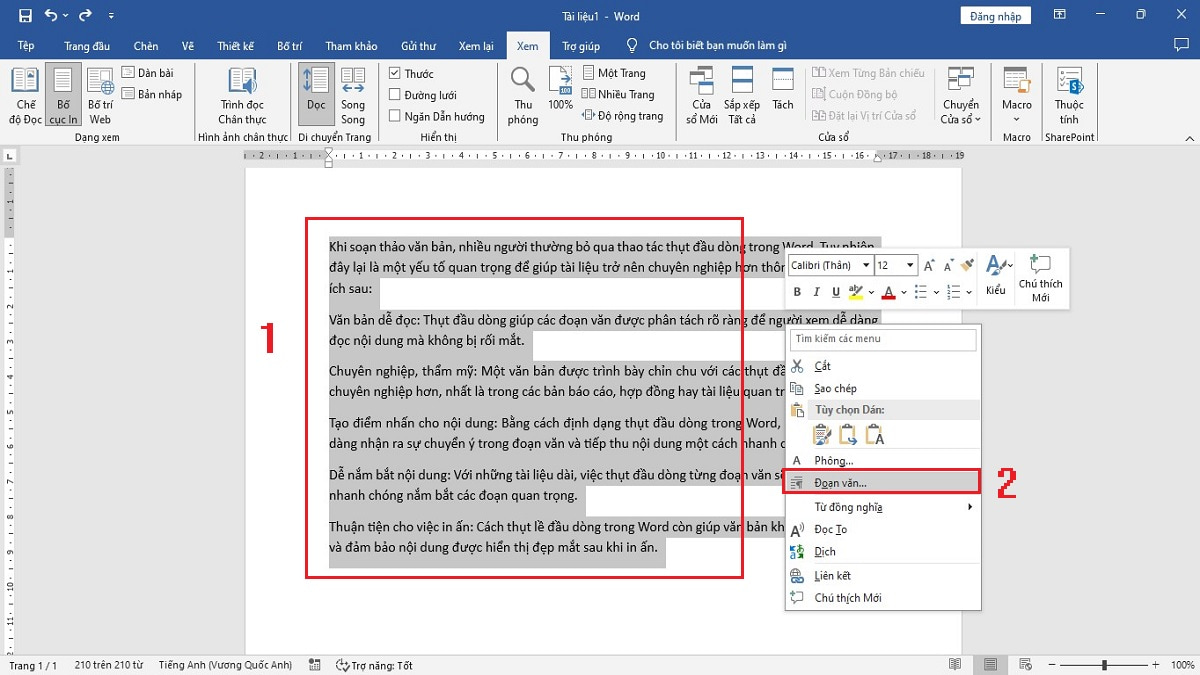The height and width of the screenshot is (675, 1200).
Task: Open the Chèn ribbon tab
Action: [146, 46]
